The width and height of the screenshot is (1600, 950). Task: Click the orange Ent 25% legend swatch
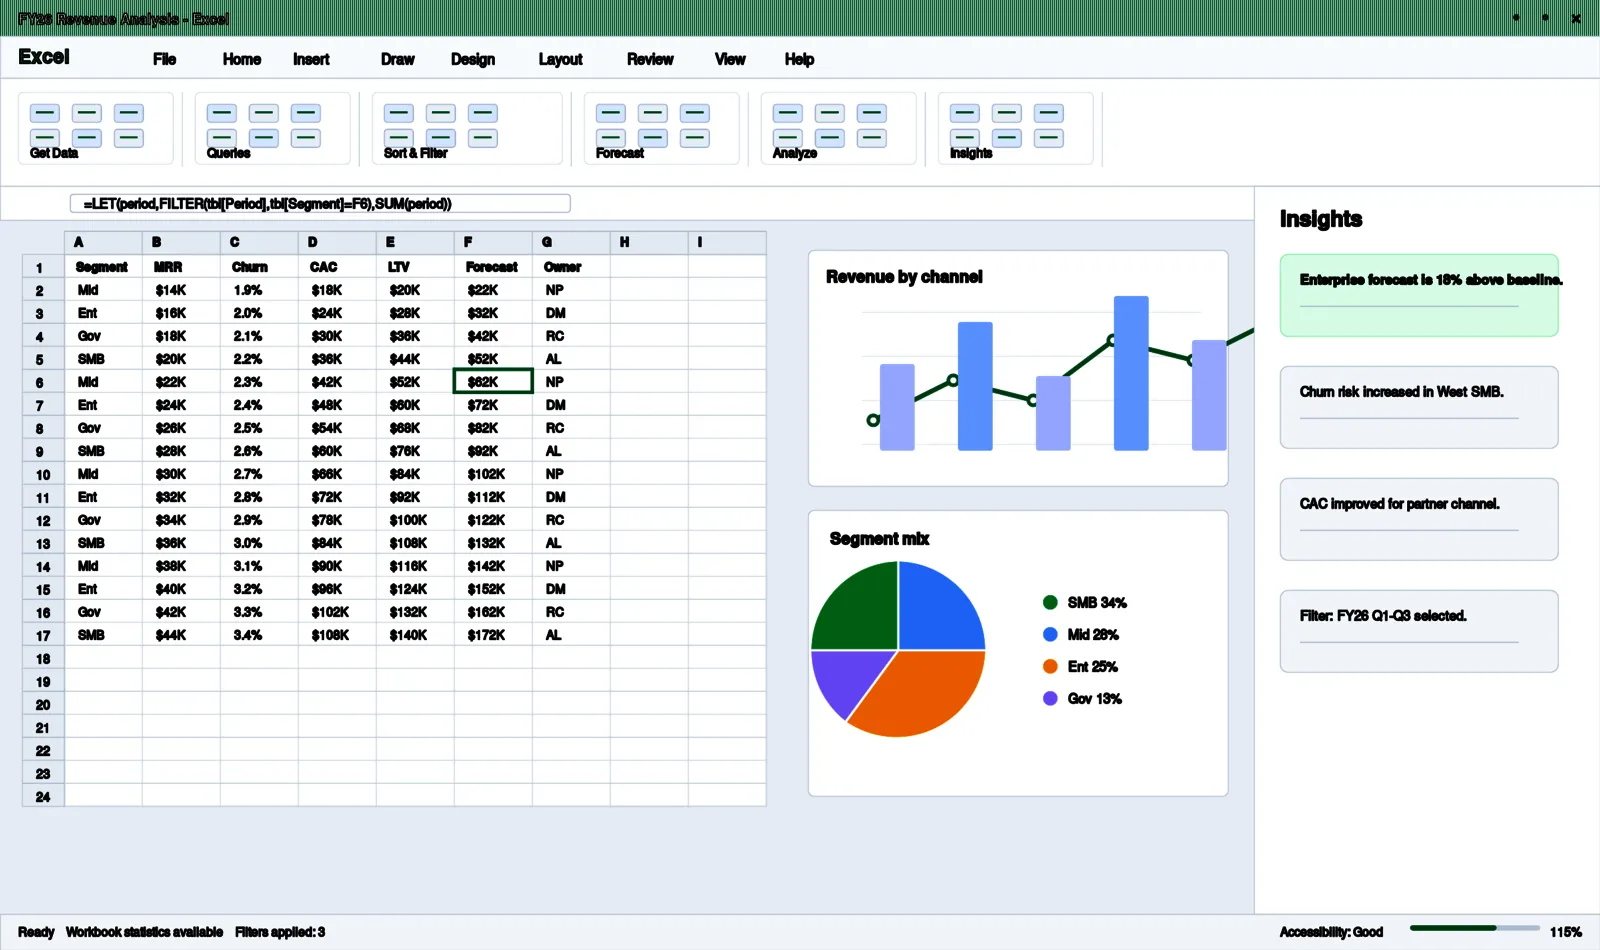click(x=1050, y=666)
